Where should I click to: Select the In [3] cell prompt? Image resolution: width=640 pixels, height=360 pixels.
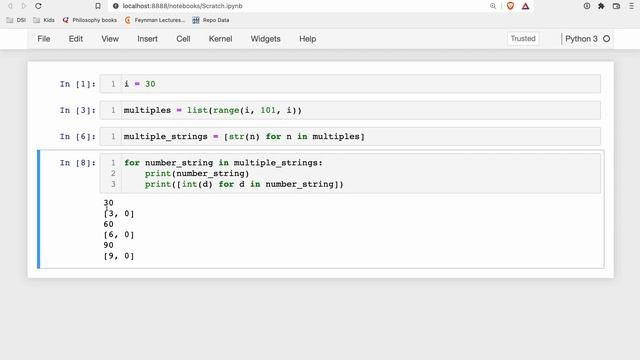[x=78, y=110]
